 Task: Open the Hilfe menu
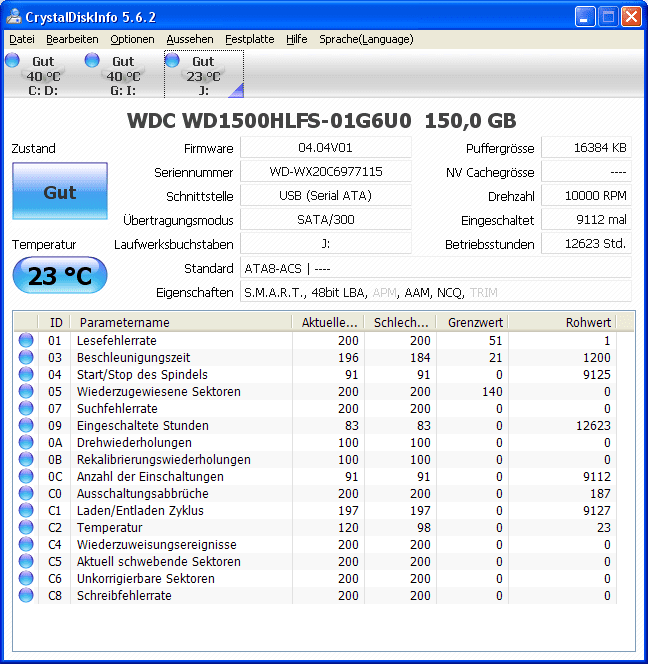(296, 39)
